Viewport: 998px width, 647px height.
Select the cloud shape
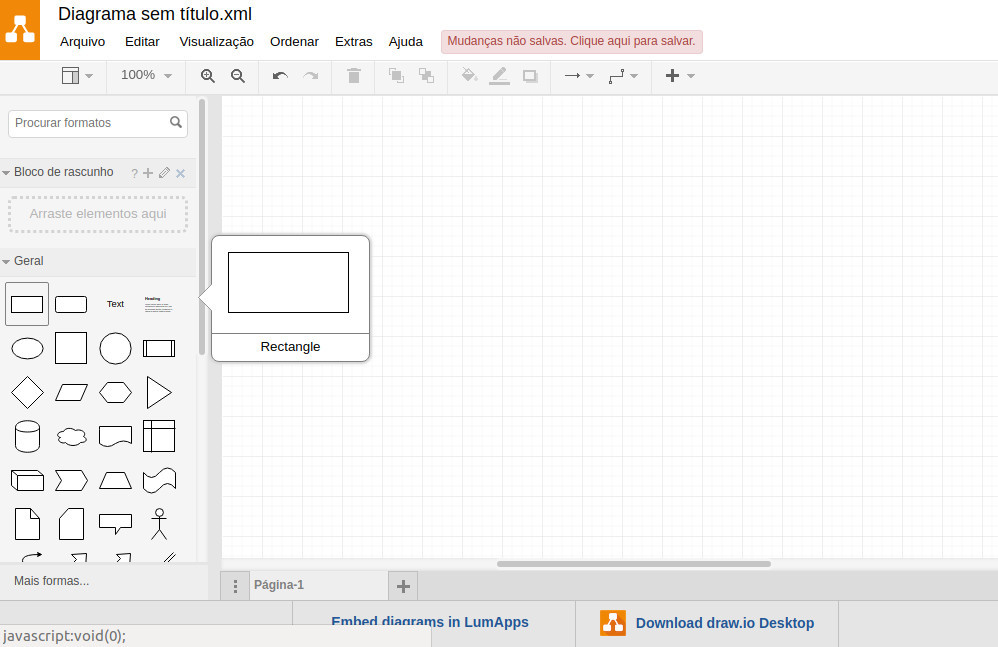[71, 436]
